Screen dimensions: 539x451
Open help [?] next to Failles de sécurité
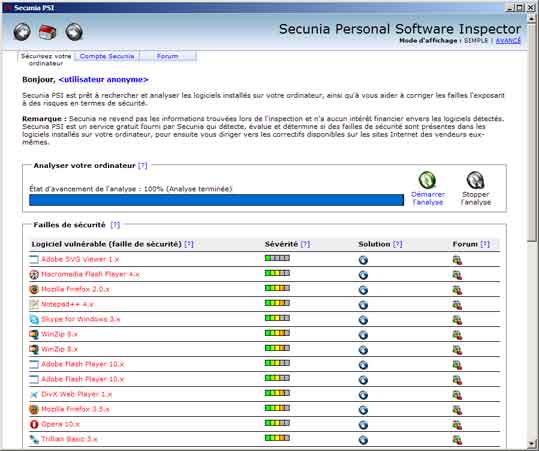(x=115, y=225)
